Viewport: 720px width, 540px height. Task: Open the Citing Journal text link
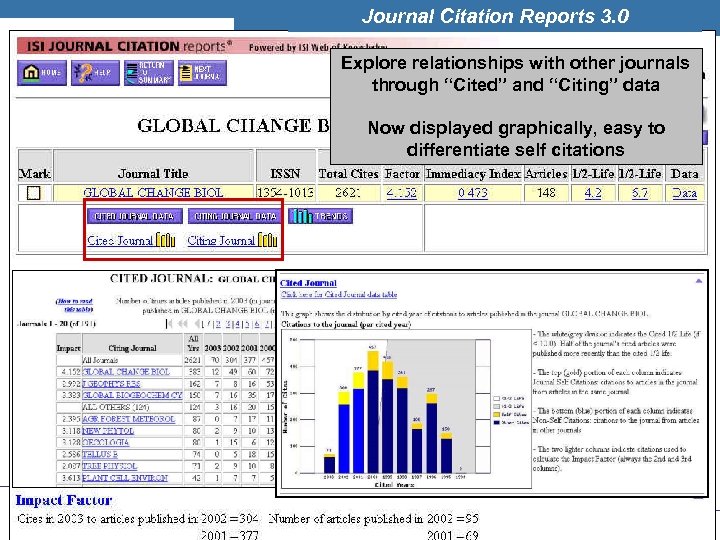221,241
